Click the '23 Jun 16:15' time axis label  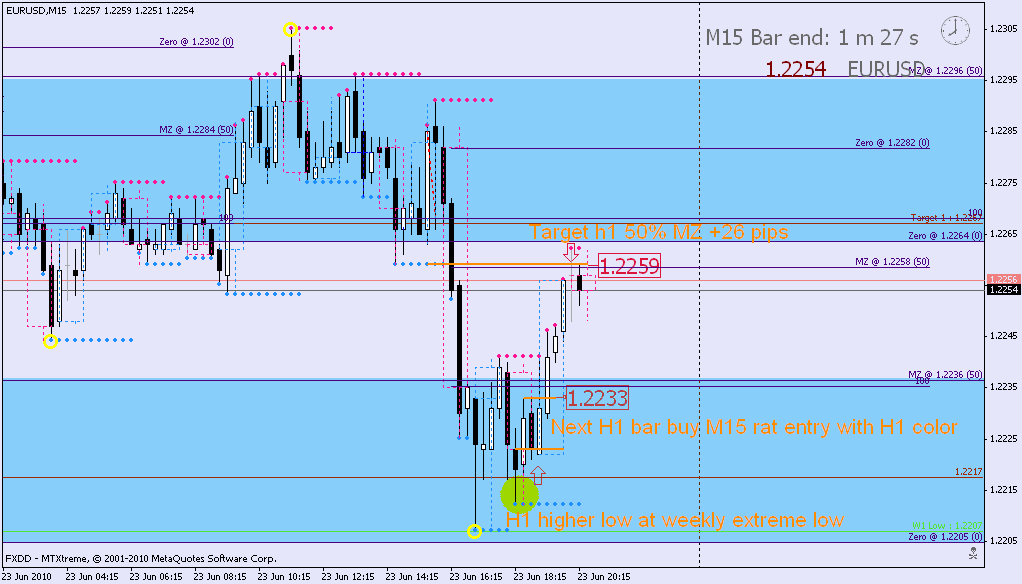click(x=475, y=576)
